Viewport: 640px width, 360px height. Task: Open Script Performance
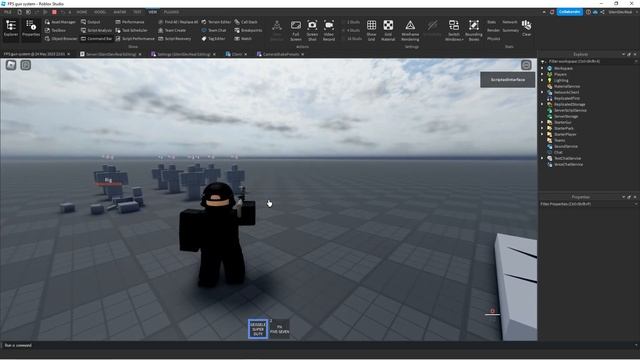coord(135,39)
